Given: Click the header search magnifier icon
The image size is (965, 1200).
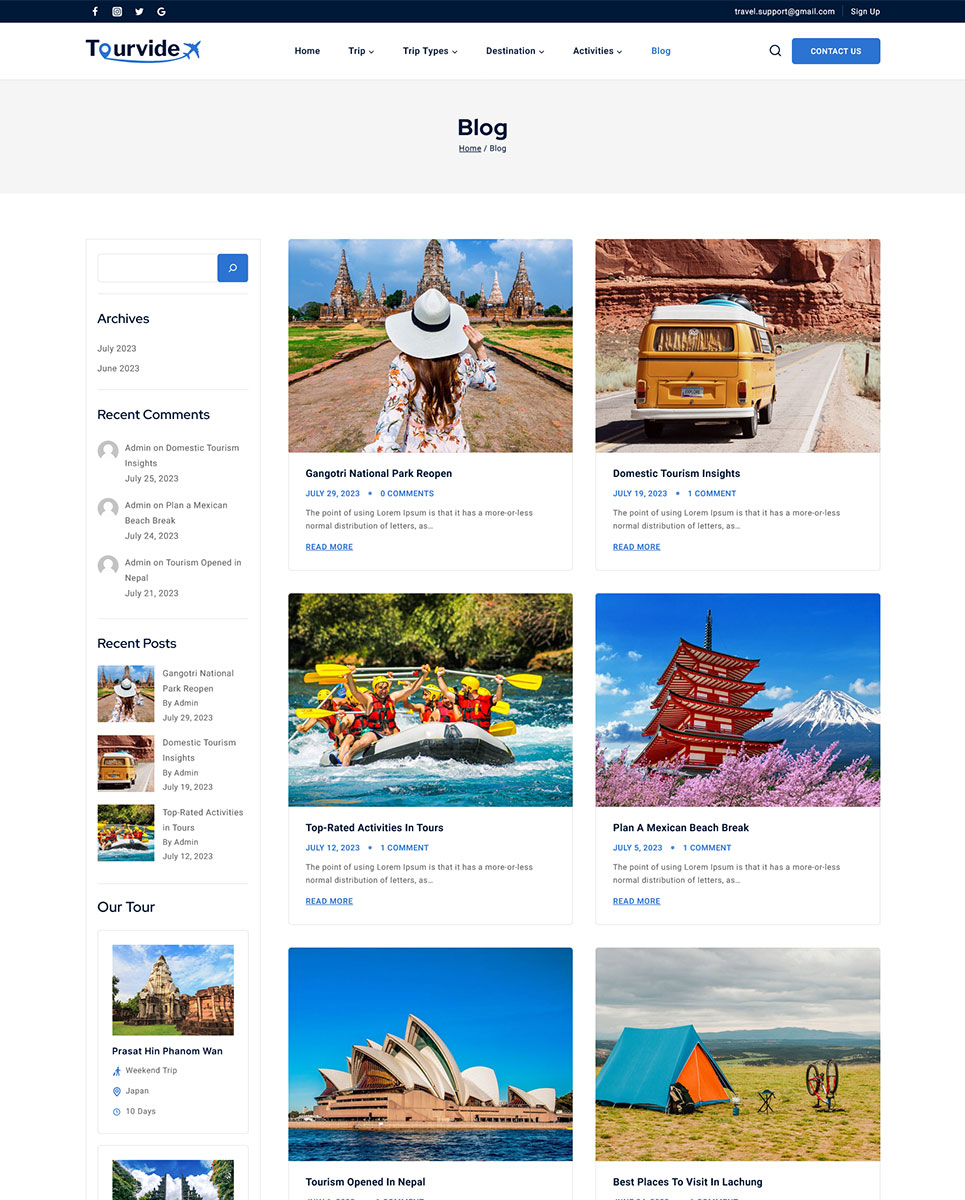Looking at the screenshot, I should coord(775,51).
